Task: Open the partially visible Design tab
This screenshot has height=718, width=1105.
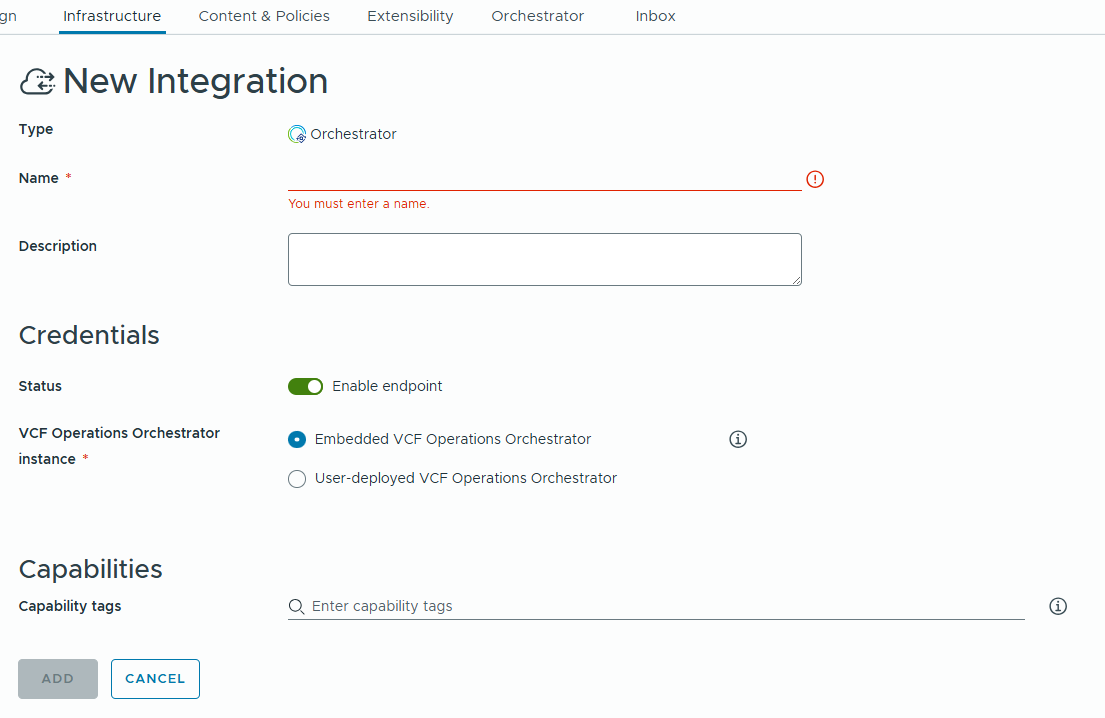Action: click(8, 16)
